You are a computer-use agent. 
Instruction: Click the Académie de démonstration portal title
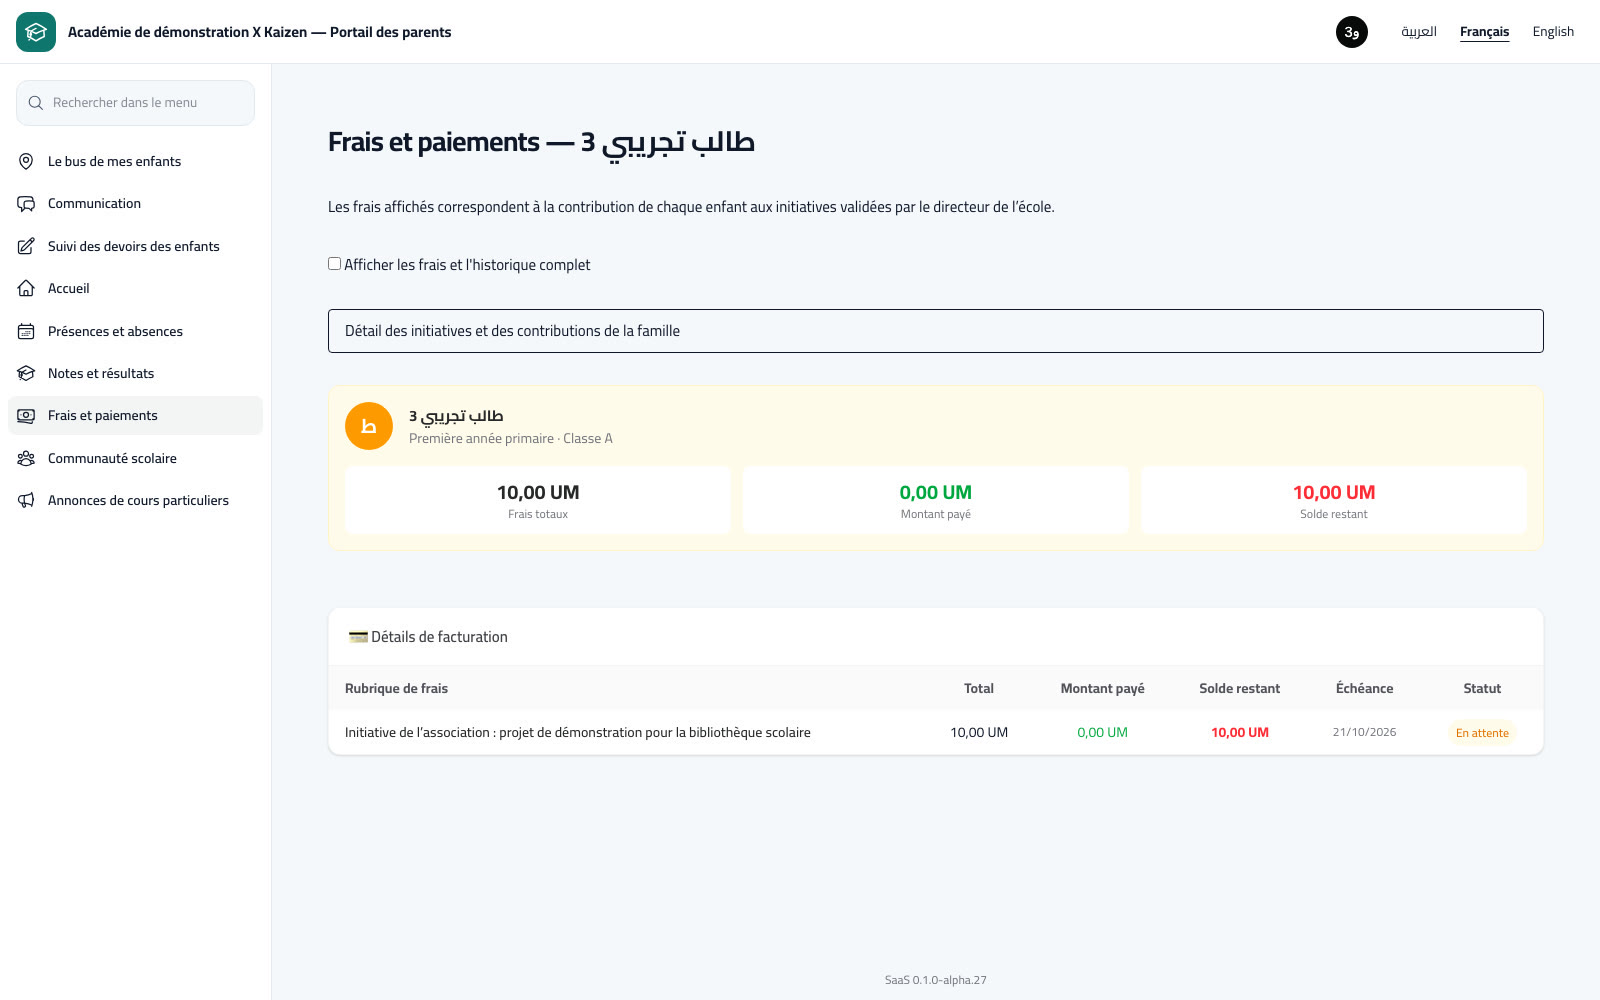259,32
